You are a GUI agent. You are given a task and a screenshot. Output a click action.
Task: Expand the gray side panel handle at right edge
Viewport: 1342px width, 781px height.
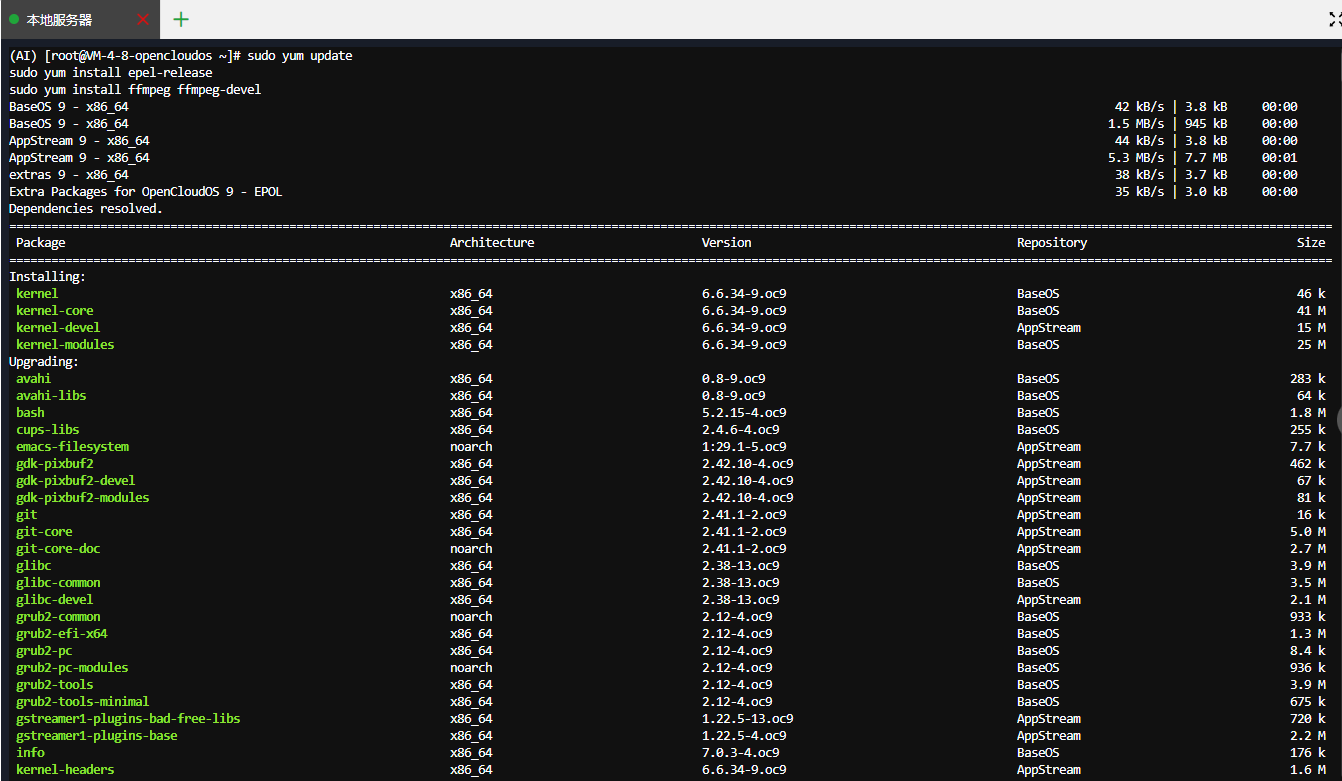point(1337,418)
